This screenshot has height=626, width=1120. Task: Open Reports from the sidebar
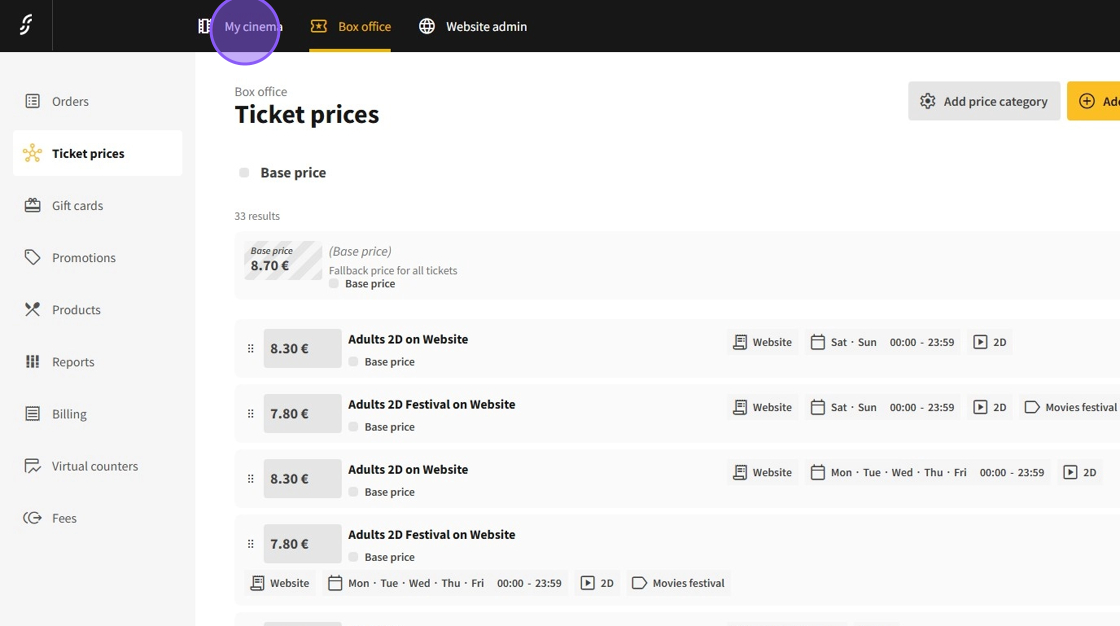(73, 361)
